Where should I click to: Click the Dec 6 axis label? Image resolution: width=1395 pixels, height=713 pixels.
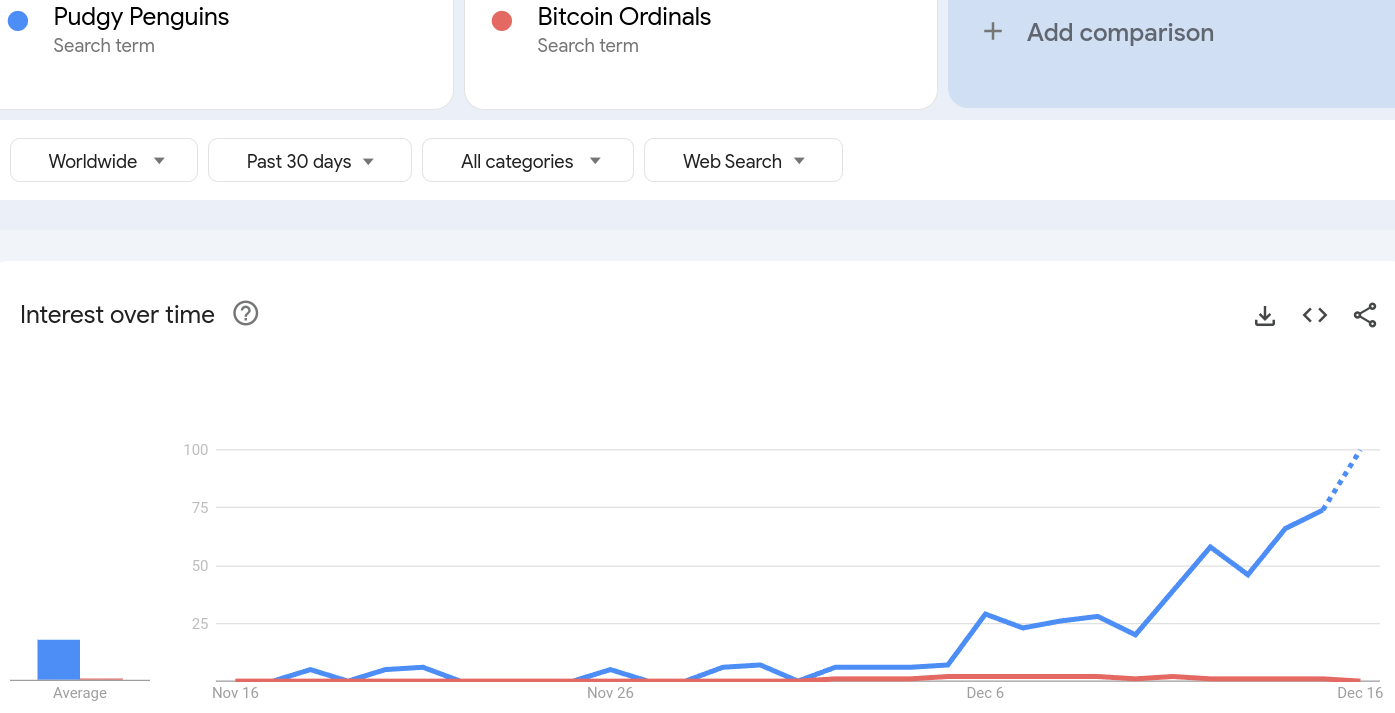click(985, 693)
